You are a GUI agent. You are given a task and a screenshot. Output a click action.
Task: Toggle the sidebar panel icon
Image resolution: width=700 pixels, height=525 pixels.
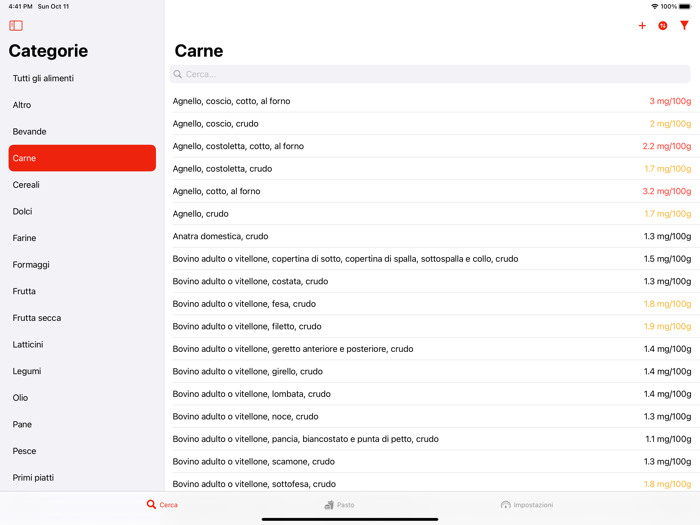point(16,25)
